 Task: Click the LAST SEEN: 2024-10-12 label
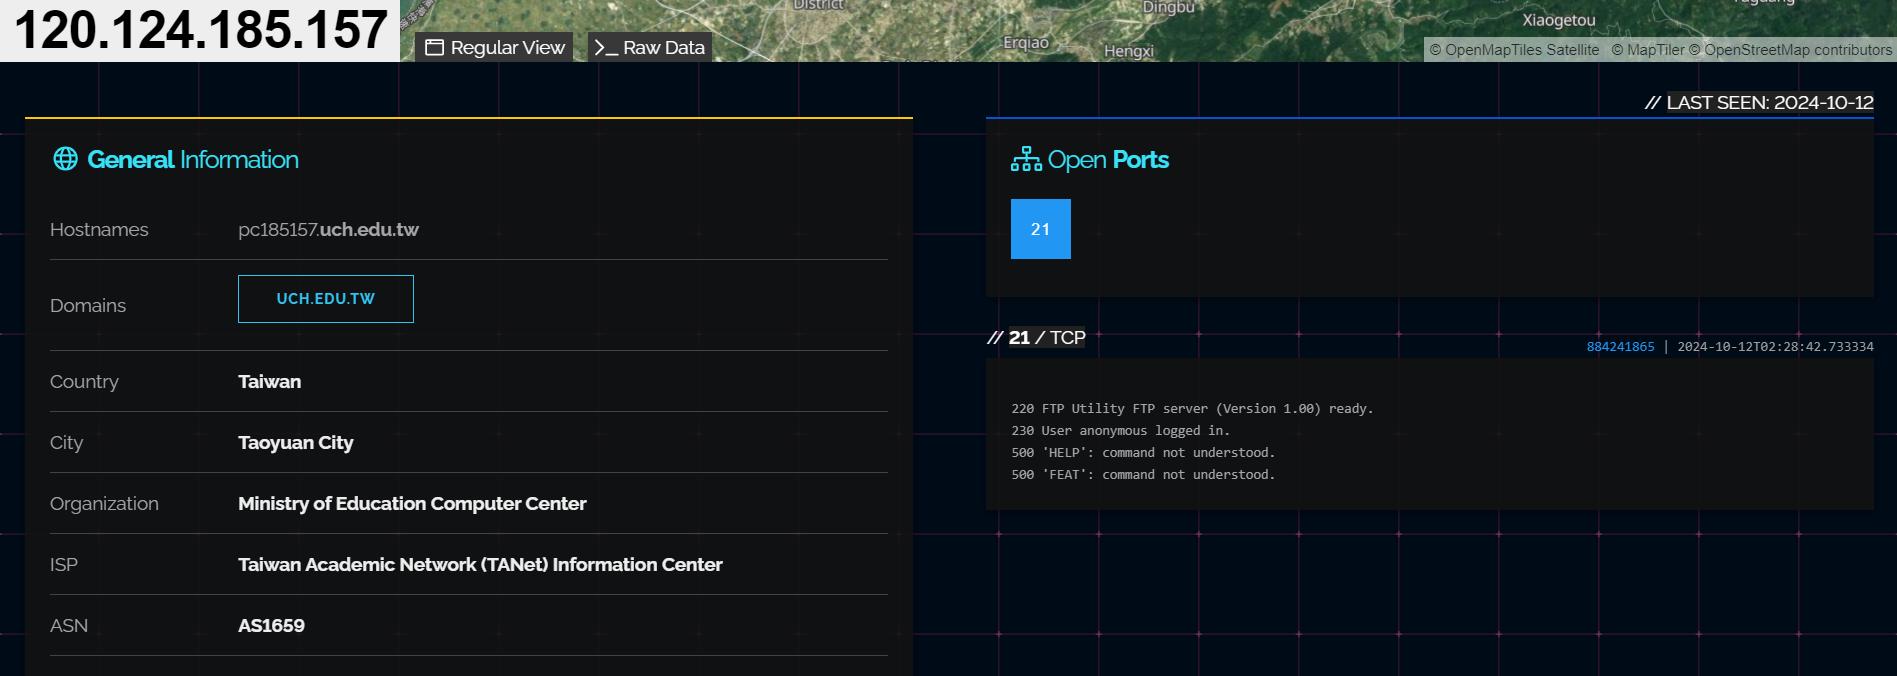point(1770,103)
